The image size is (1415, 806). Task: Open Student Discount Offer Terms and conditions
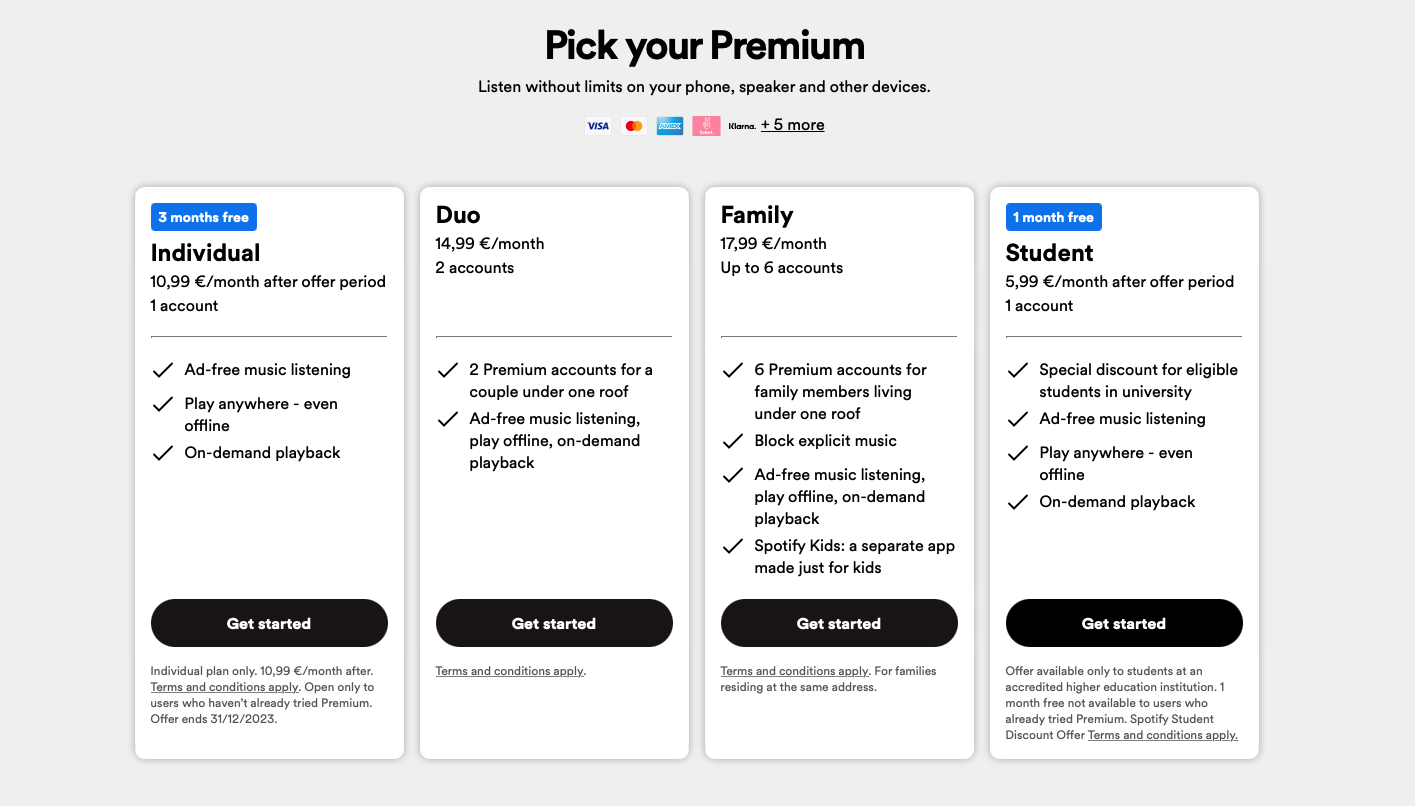[1162, 735]
